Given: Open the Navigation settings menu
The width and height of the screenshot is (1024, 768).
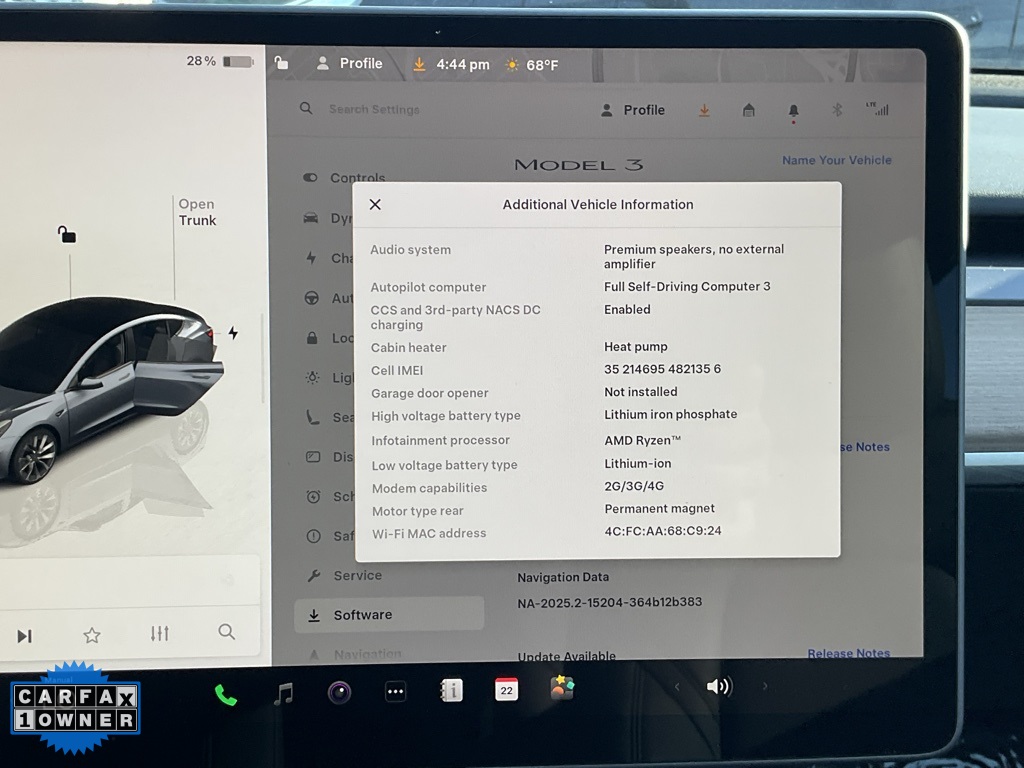Looking at the screenshot, I should pyautogui.click(x=356, y=654).
